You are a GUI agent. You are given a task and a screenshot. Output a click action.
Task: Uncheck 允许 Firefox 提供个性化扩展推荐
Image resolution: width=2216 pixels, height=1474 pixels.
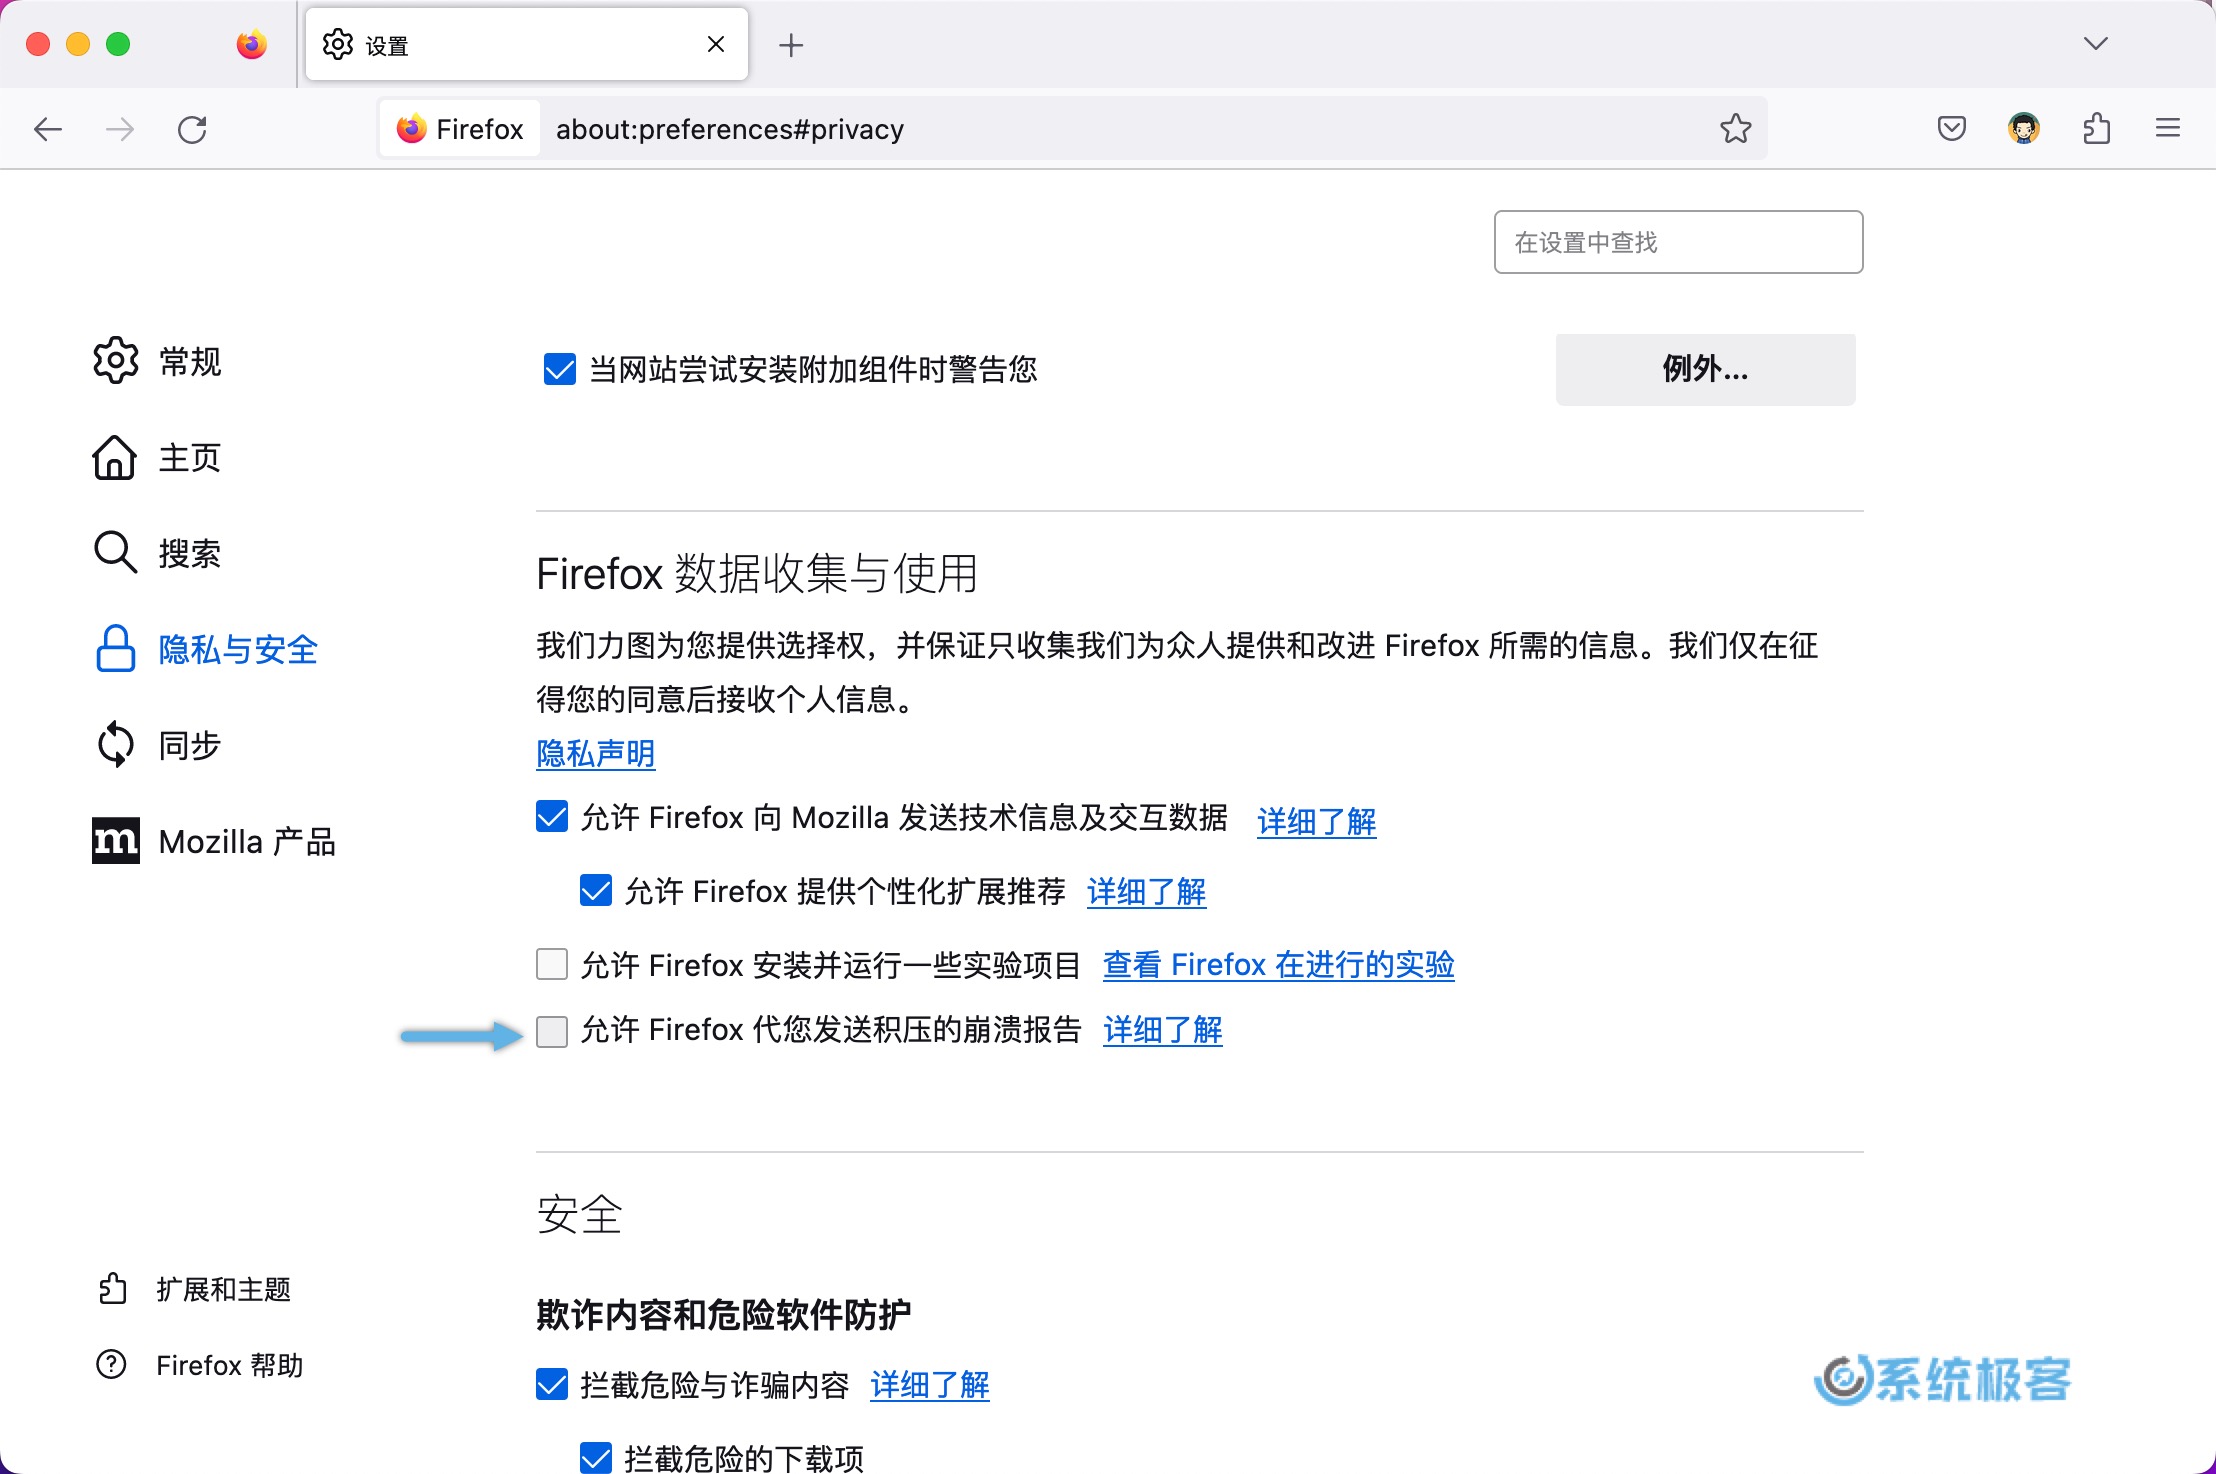point(596,890)
